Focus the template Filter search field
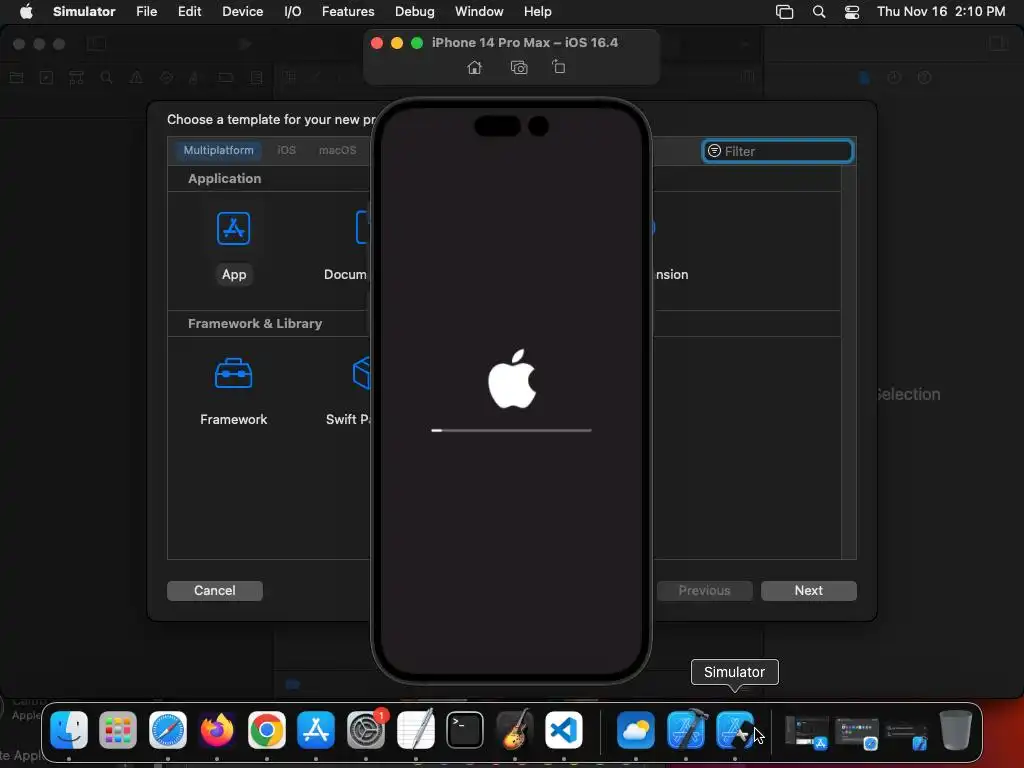 [x=778, y=151]
